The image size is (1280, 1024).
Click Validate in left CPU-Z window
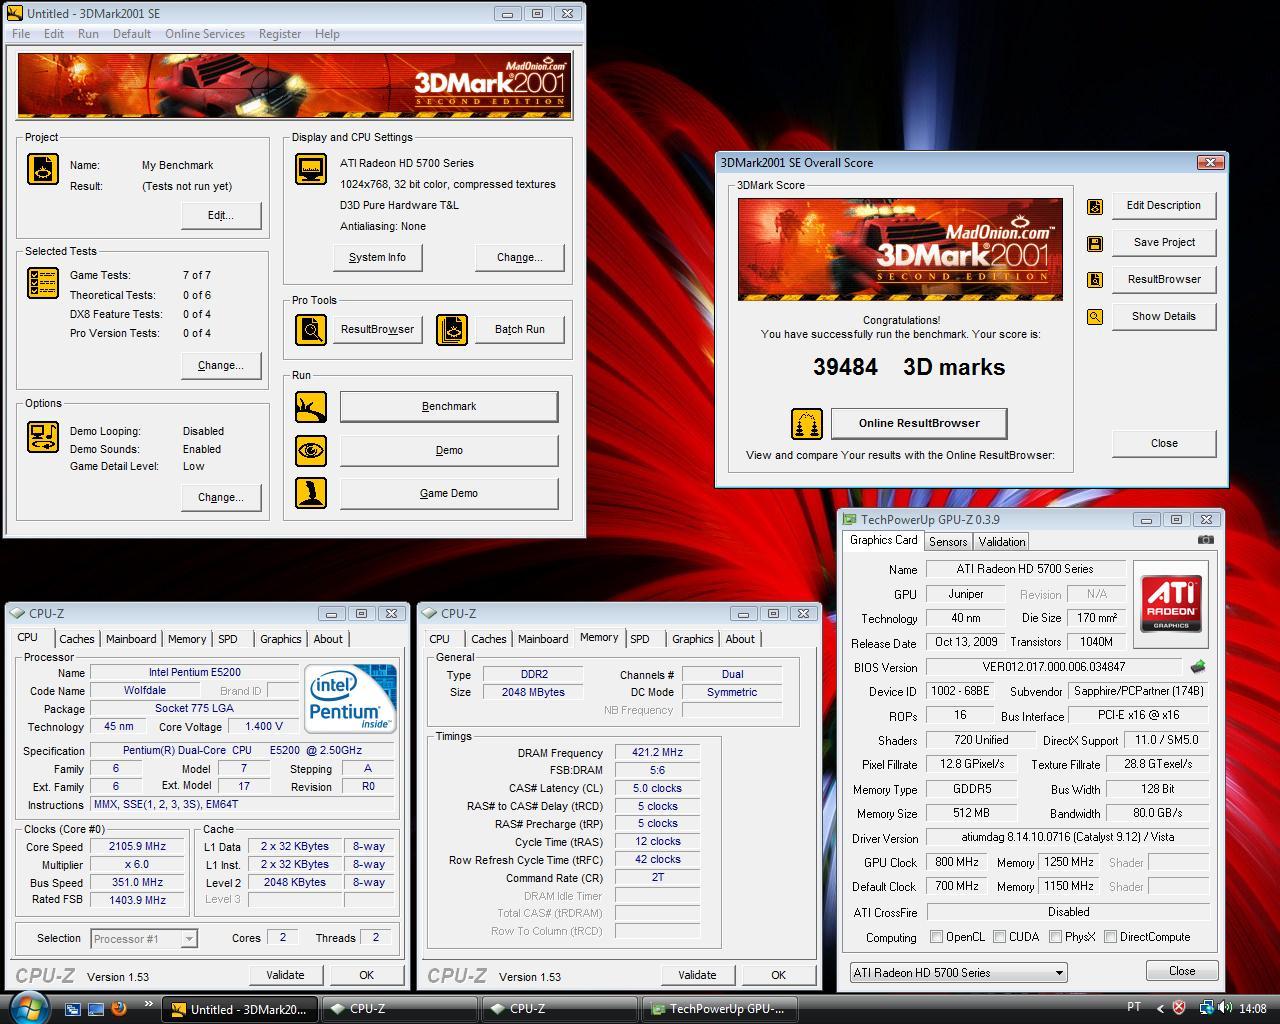285,975
